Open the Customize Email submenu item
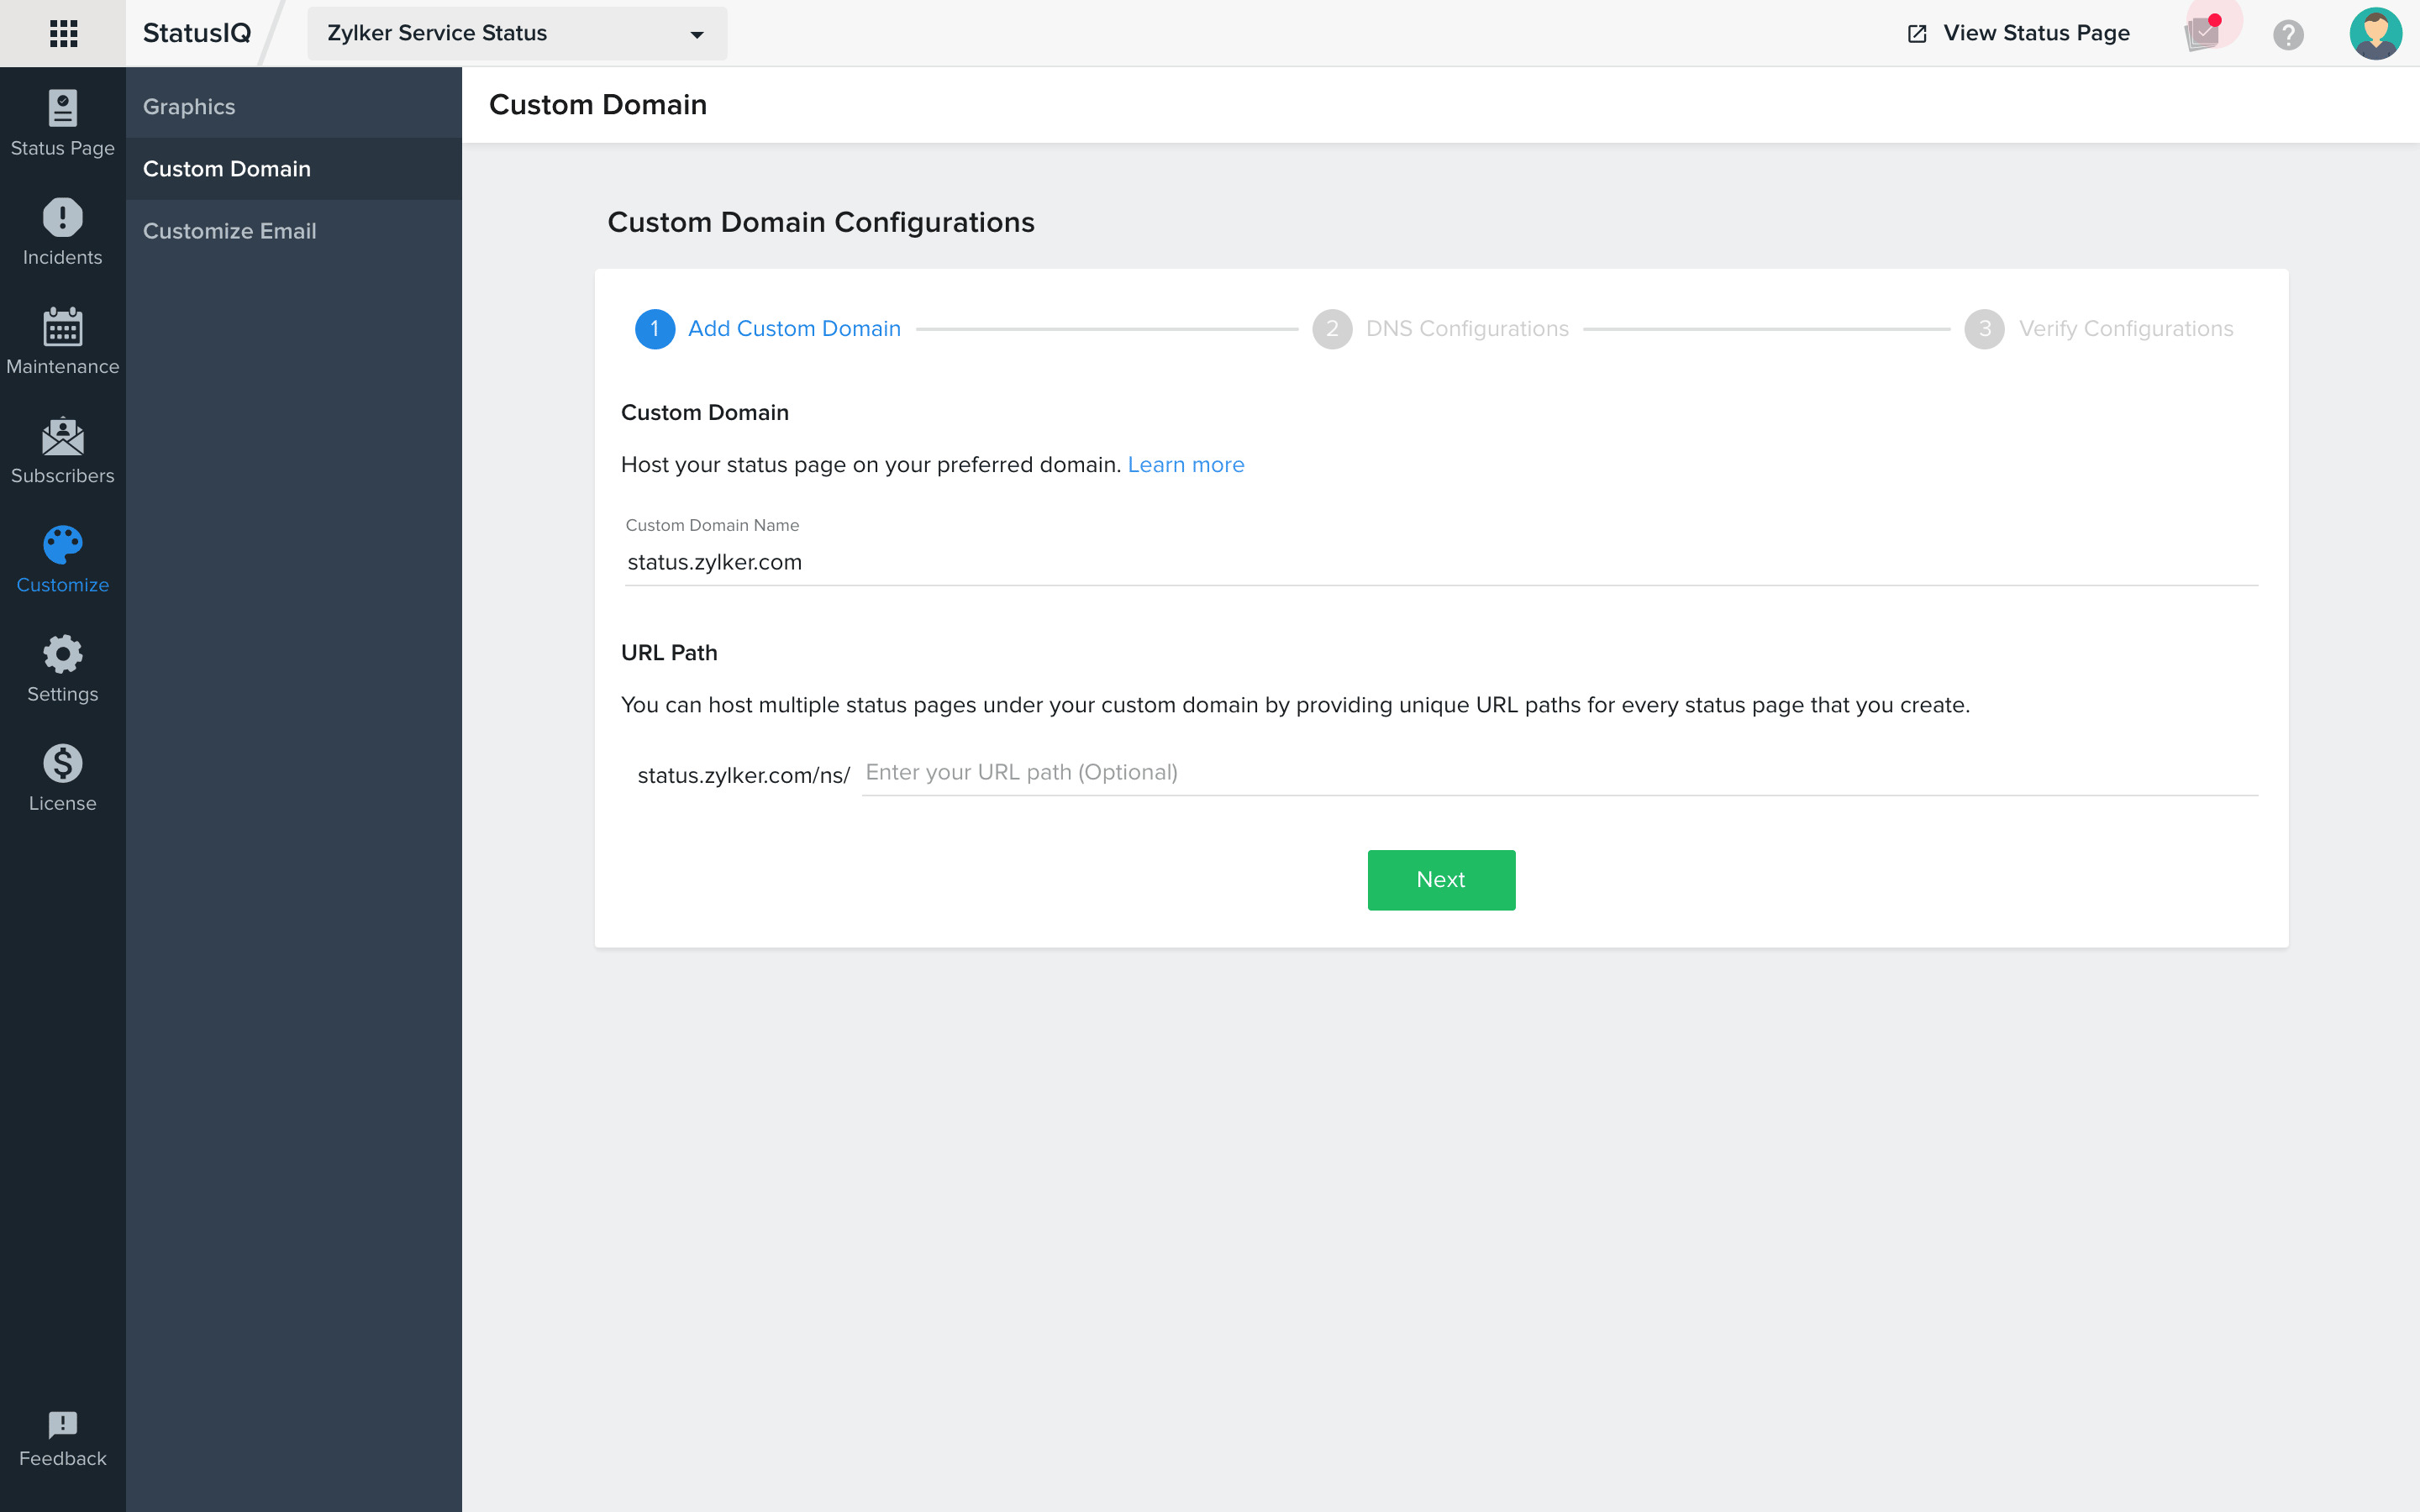 click(x=230, y=231)
